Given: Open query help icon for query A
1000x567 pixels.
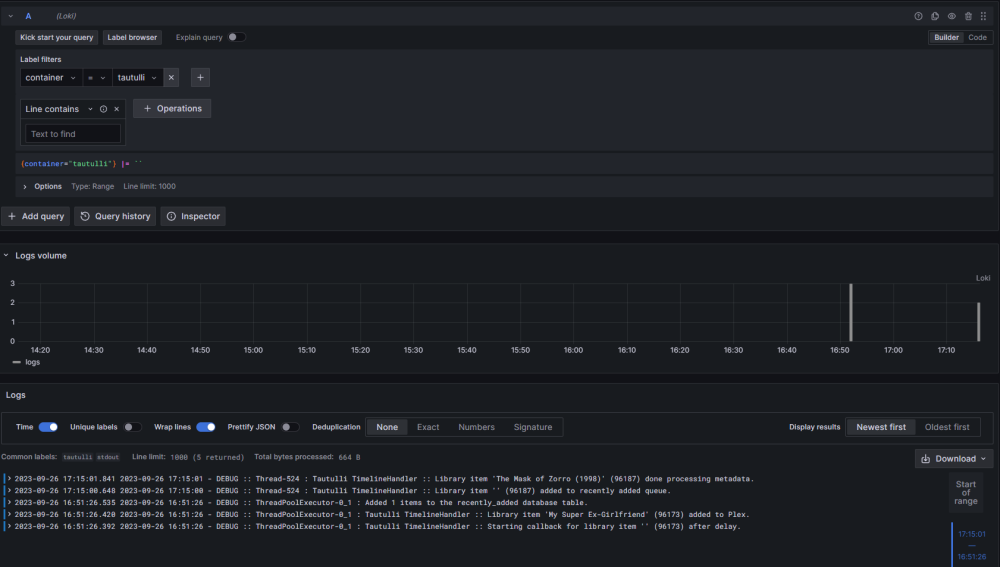Looking at the screenshot, I should [x=918, y=16].
